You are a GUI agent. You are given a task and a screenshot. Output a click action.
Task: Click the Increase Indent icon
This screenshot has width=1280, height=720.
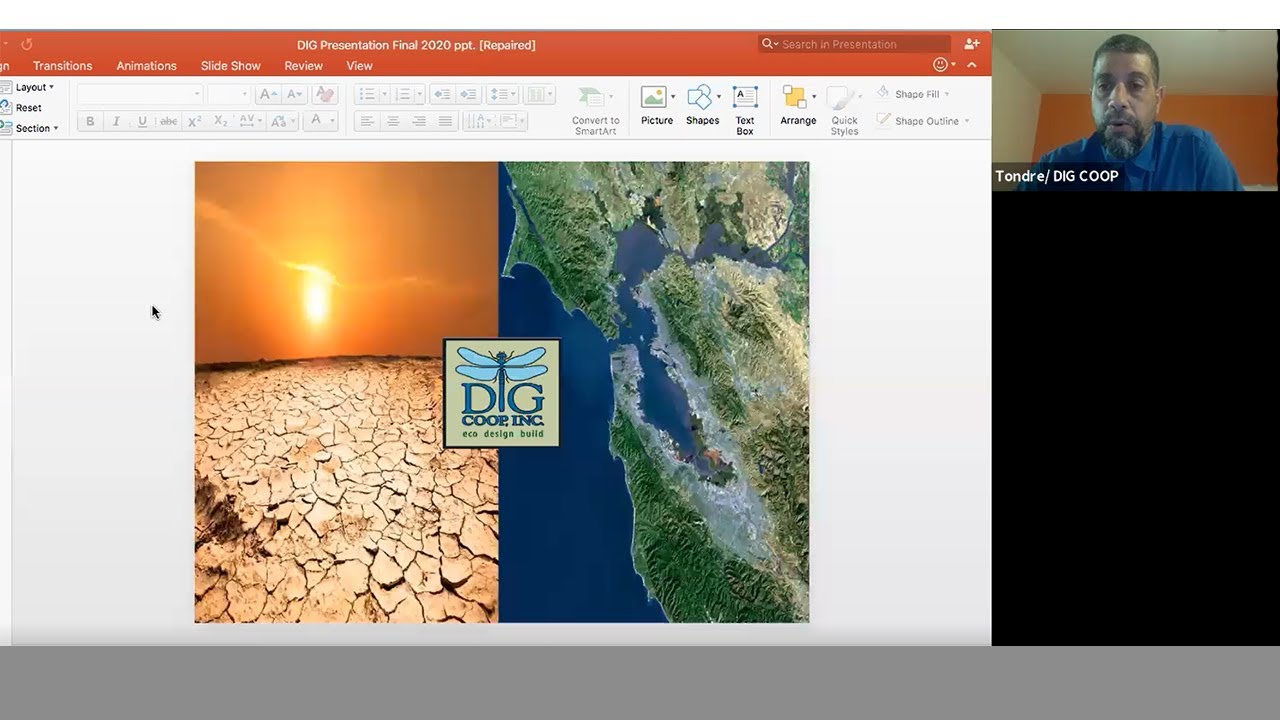point(468,94)
